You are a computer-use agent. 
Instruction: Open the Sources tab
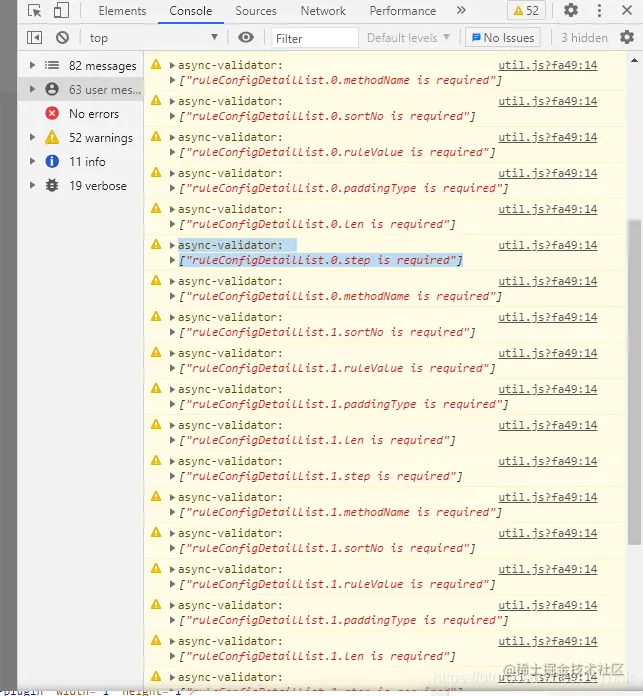(x=256, y=11)
